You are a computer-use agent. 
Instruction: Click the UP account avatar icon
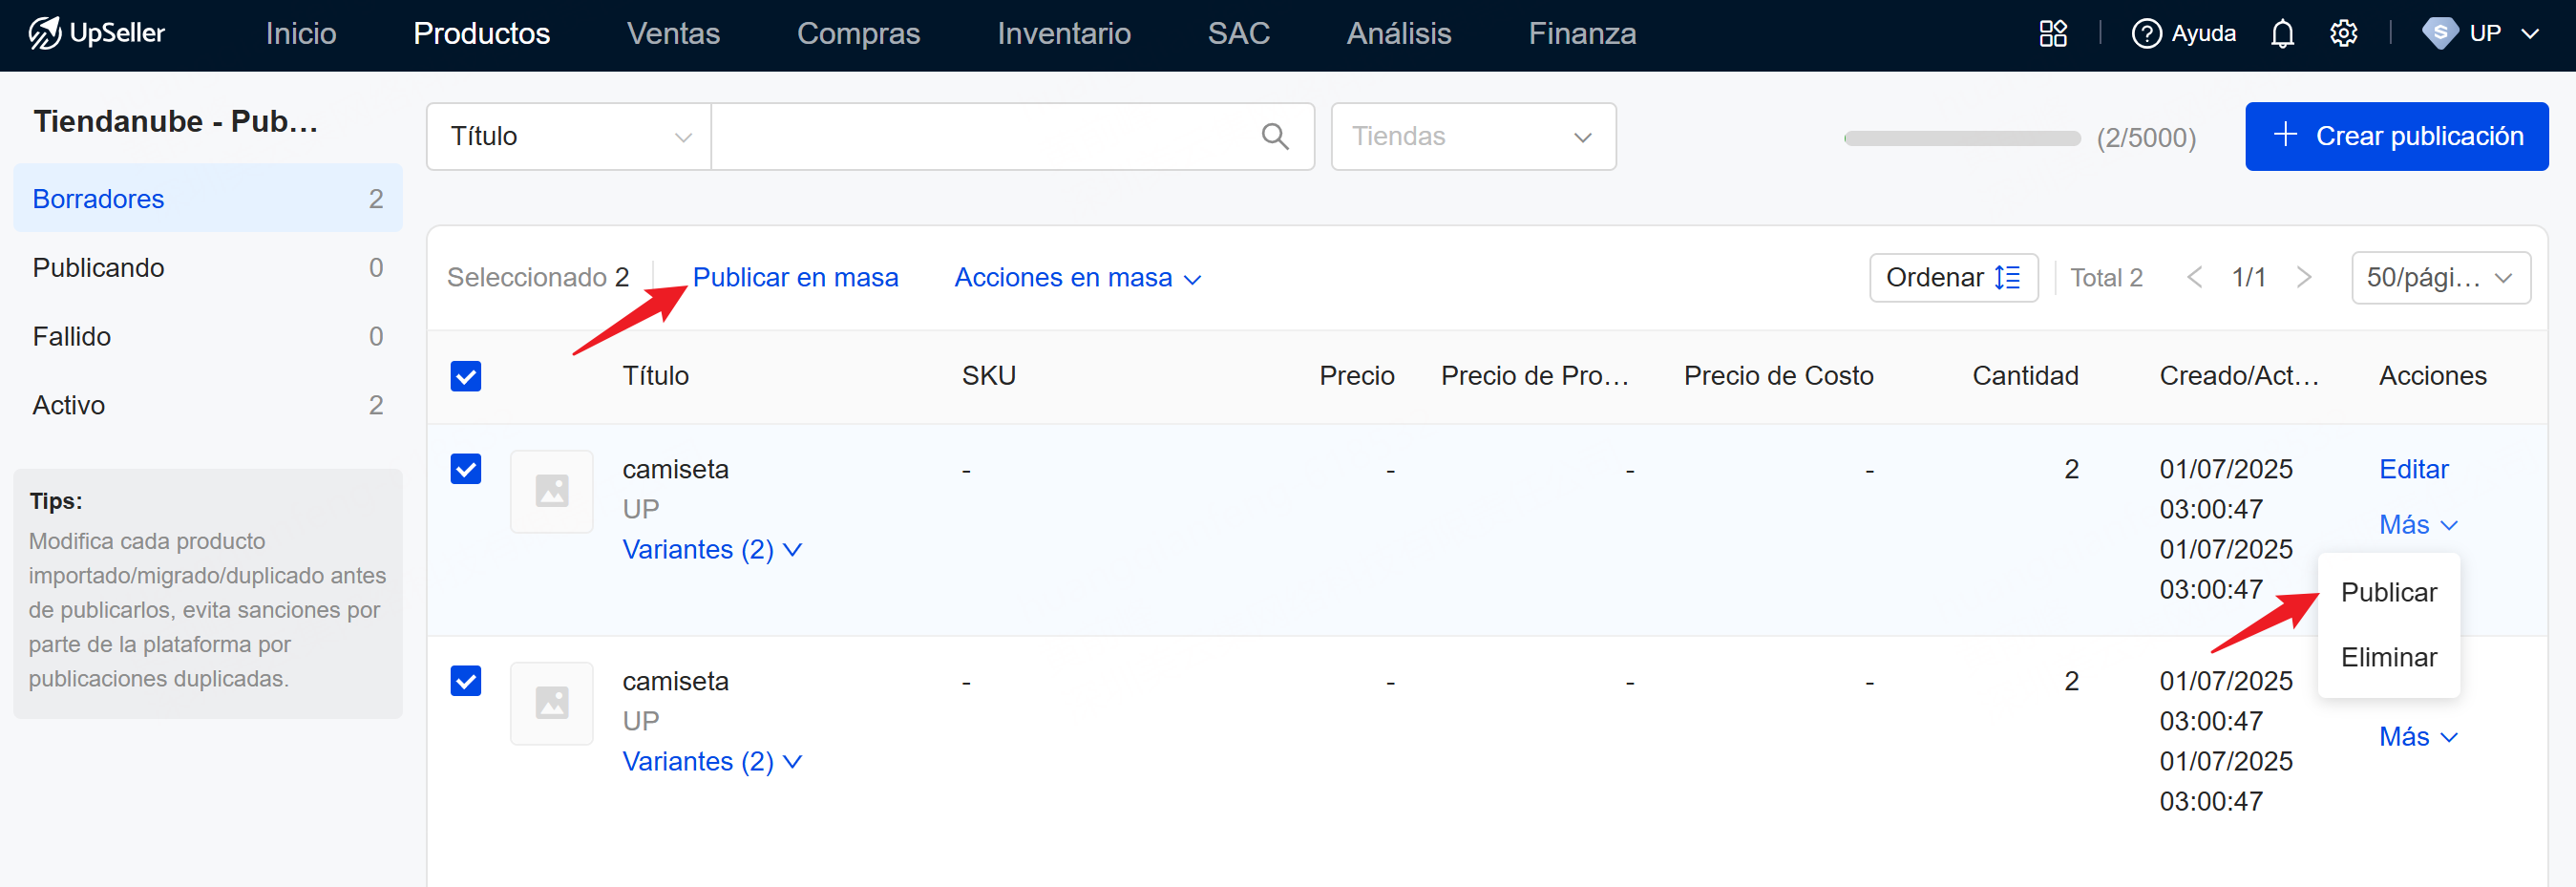2439,33
